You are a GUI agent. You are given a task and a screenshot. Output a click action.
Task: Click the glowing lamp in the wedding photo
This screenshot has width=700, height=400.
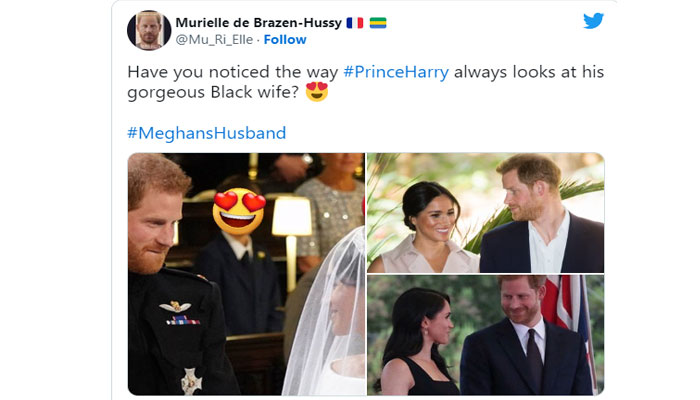pos(292,216)
